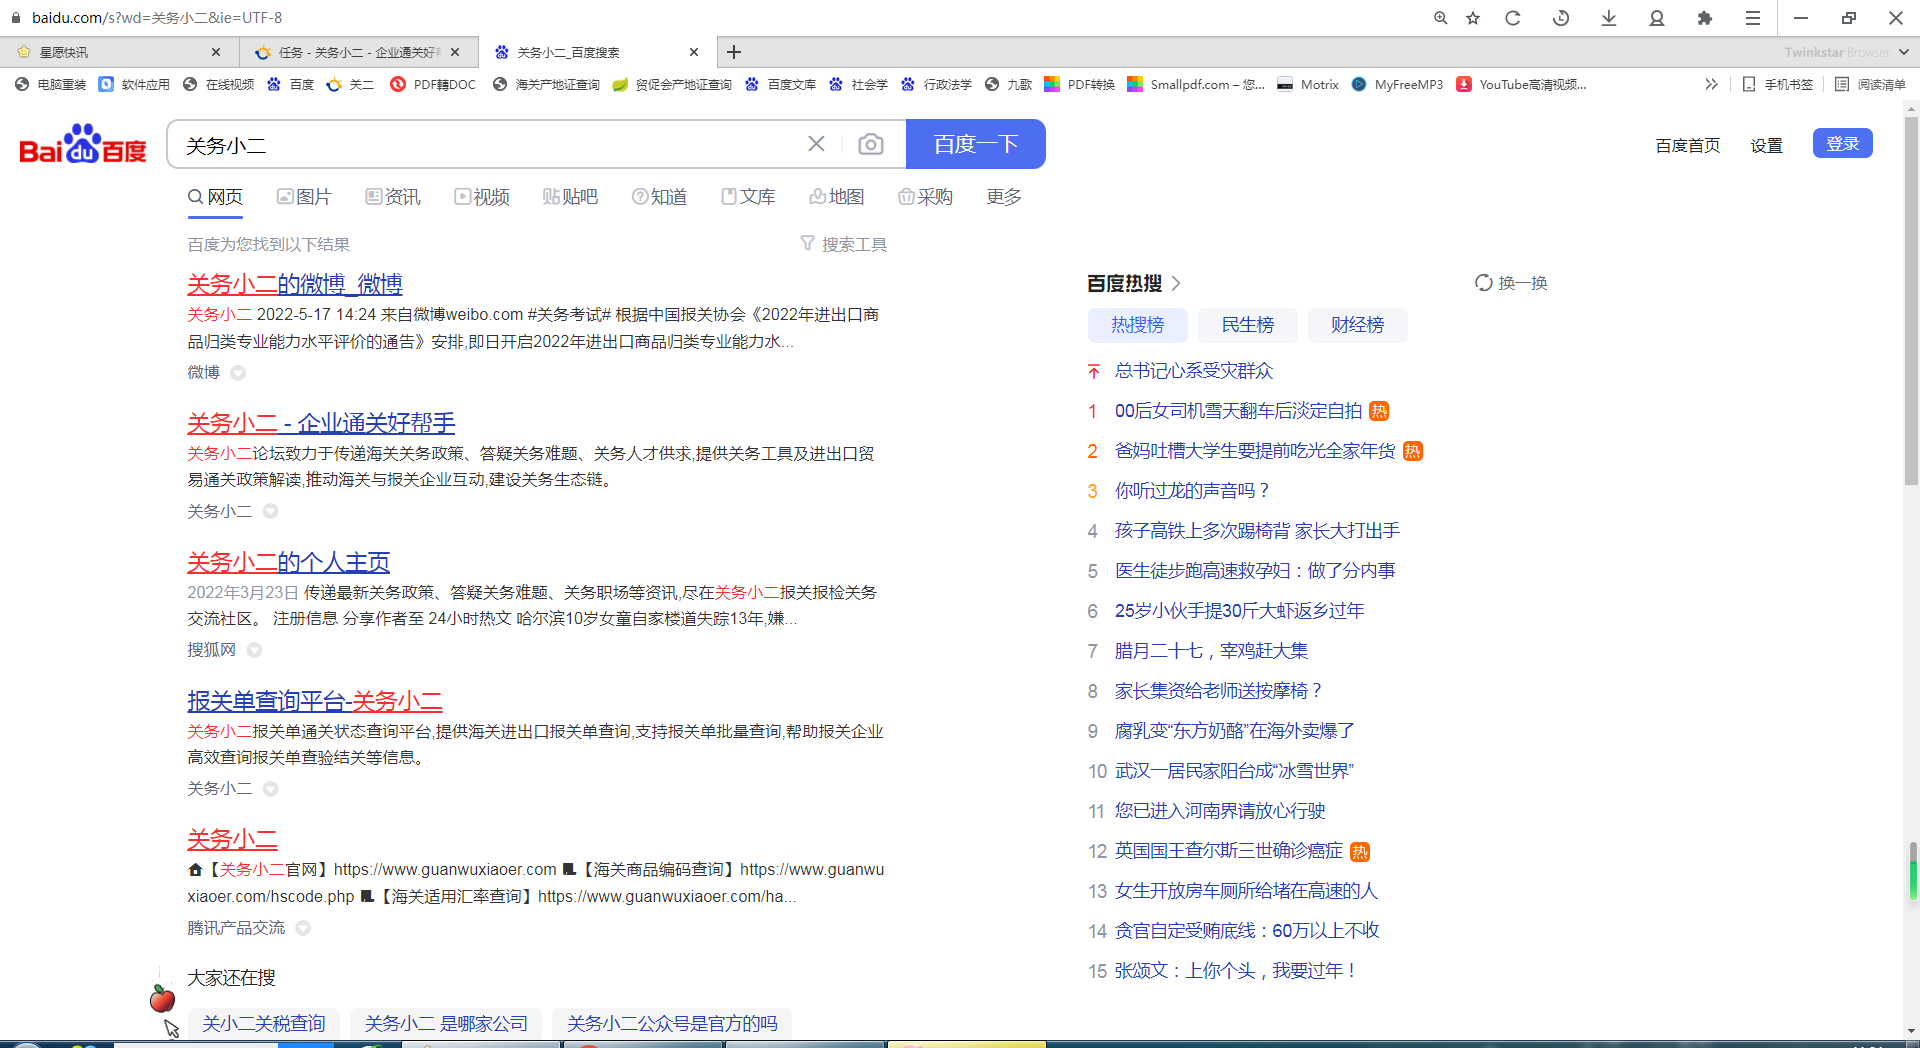Open 手机书签 mobile bookmarks
Viewport: 1920px width, 1048px height.
coord(1778,84)
